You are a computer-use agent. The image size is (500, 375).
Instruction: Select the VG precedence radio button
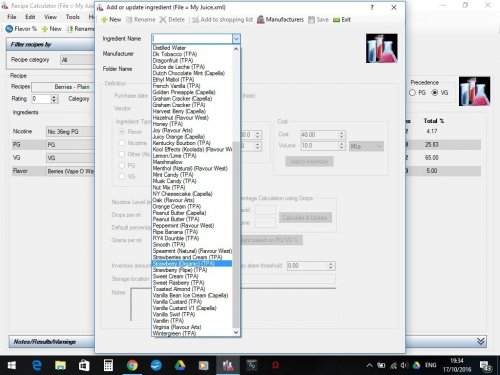[x=435, y=93]
